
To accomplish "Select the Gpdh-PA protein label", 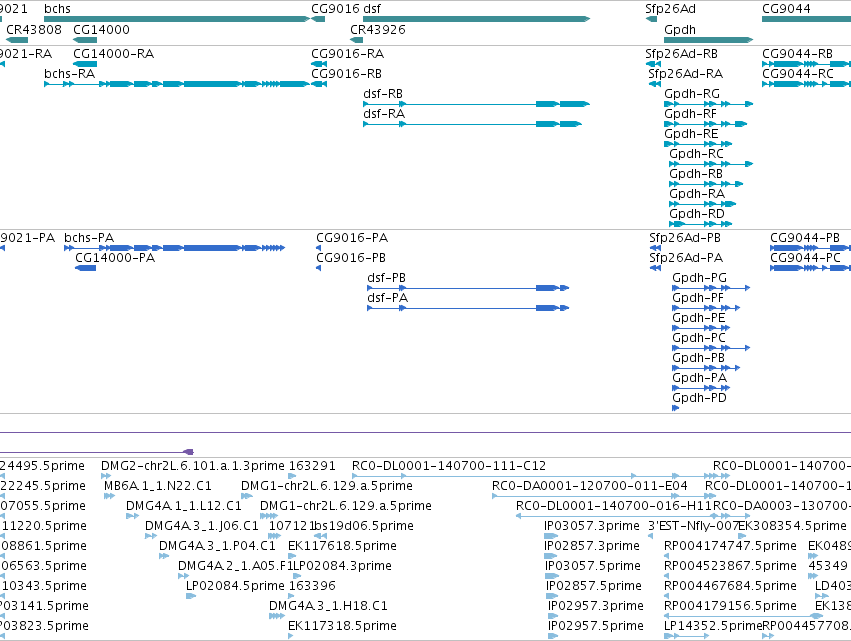I will 700,378.
